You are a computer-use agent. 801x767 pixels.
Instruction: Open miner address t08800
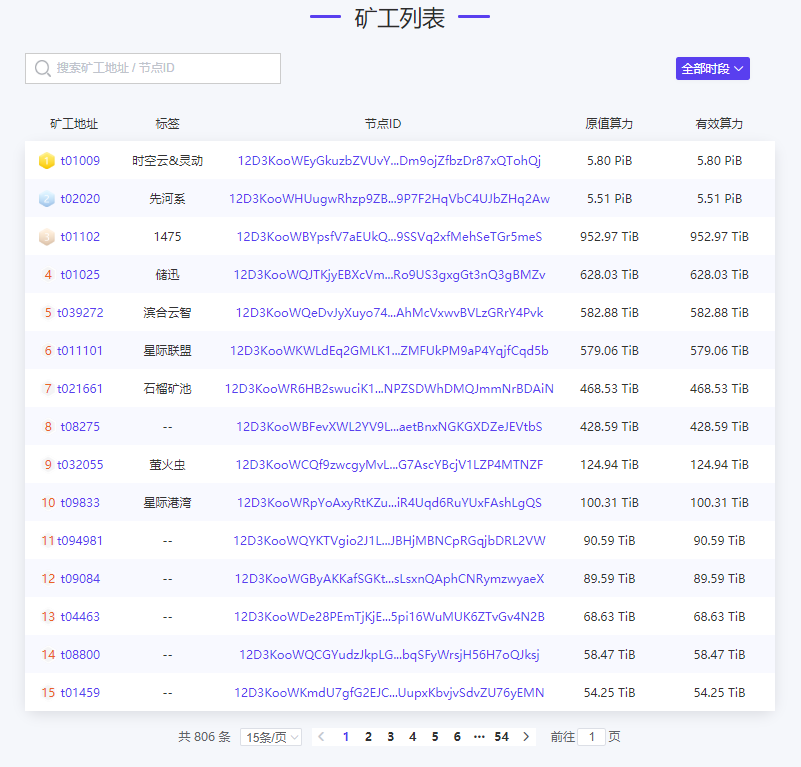(80, 655)
